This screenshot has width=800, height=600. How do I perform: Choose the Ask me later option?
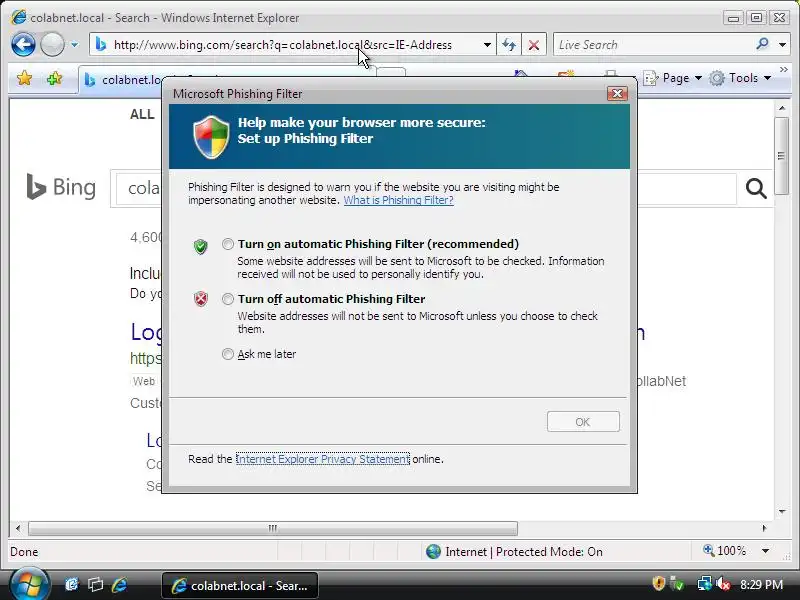pos(228,354)
